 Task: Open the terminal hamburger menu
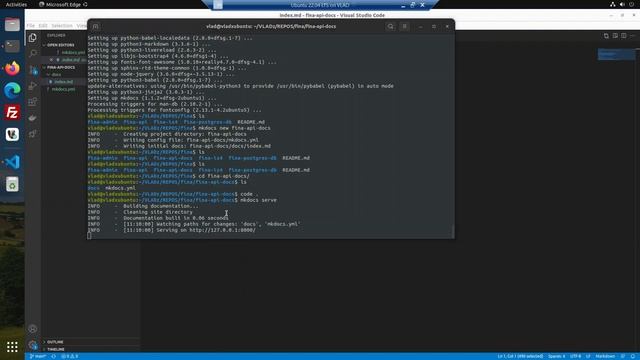(x=404, y=27)
